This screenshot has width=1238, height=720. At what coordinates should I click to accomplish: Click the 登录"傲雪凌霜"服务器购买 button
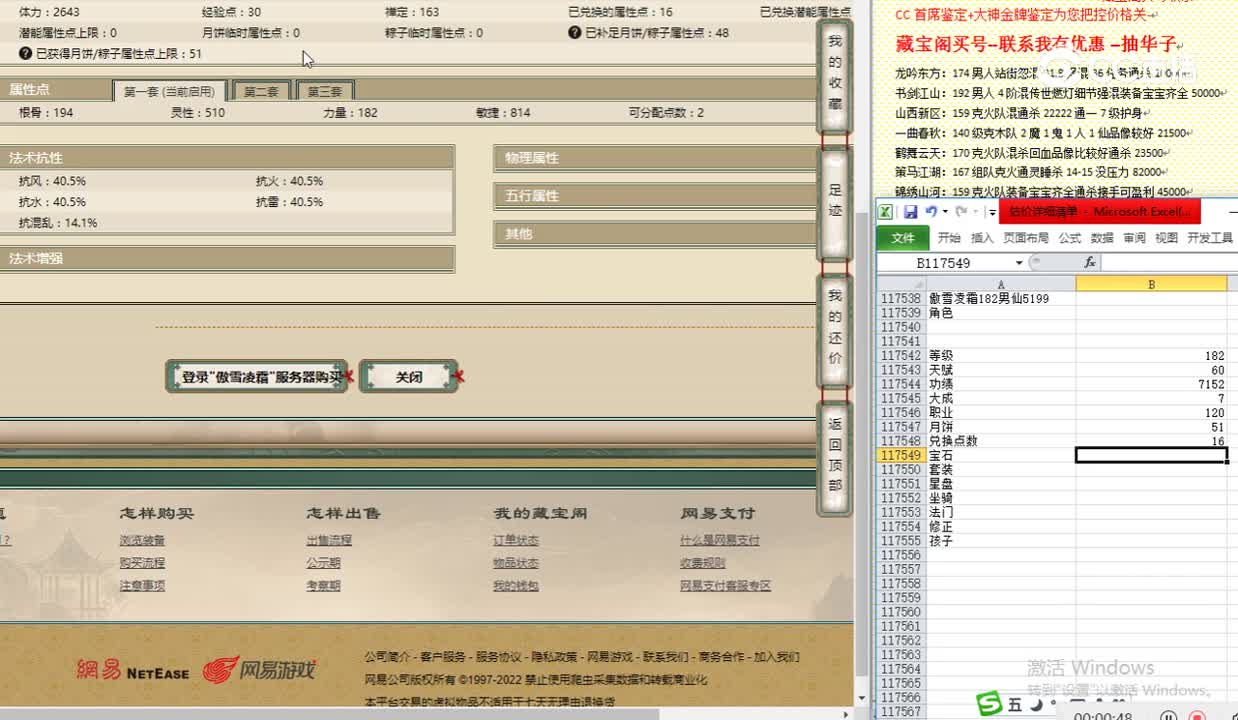pos(258,377)
